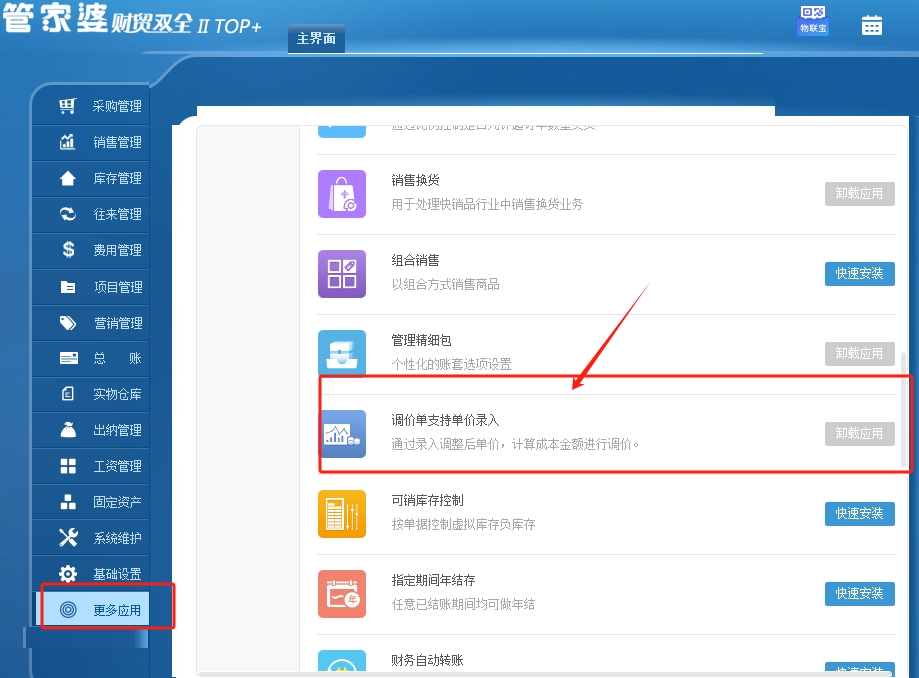Switch to the 主界面 tab
Screen dimensions: 919x678
coord(316,39)
